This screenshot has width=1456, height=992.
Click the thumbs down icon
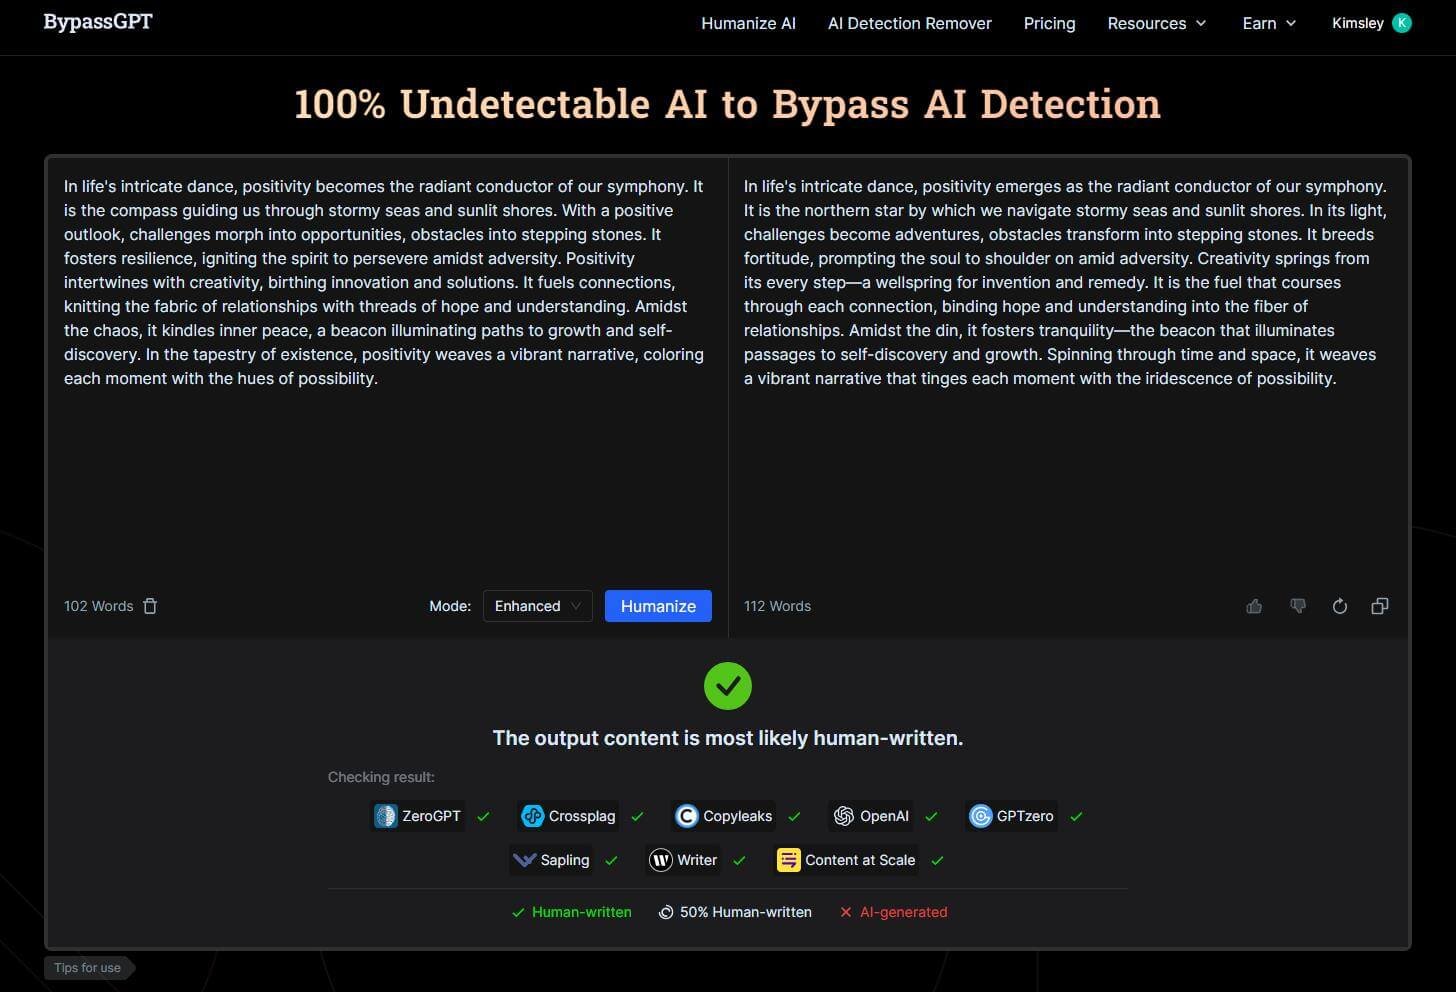pos(1297,606)
